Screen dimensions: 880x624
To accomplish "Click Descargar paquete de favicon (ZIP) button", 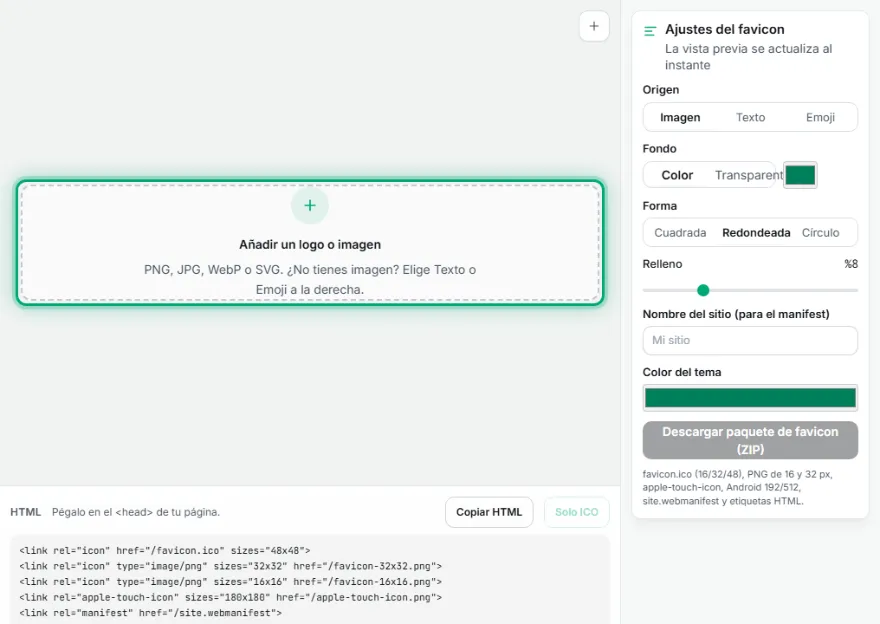I will pos(750,441).
